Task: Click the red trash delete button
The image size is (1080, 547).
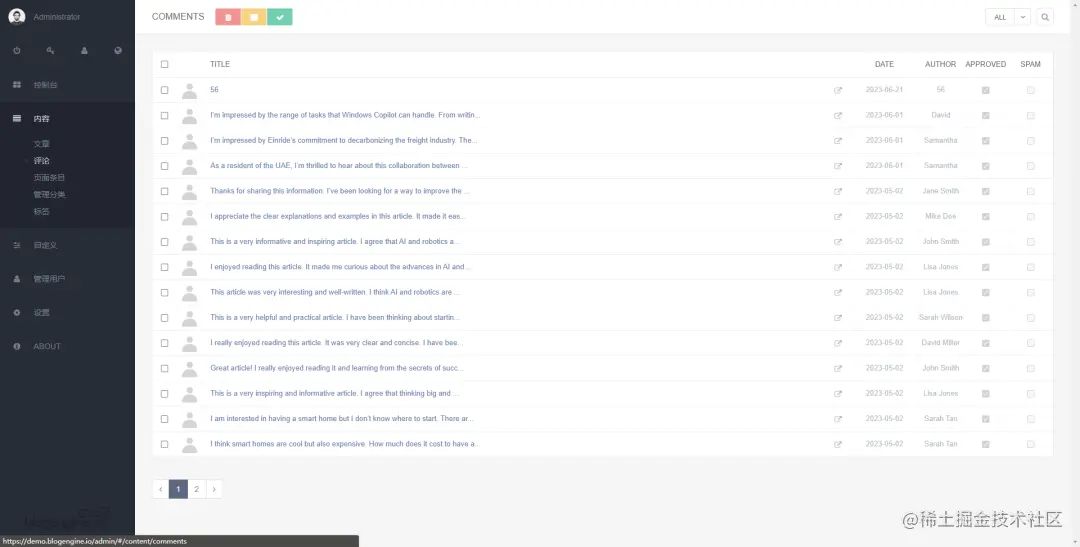Action: click(x=228, y=17)
